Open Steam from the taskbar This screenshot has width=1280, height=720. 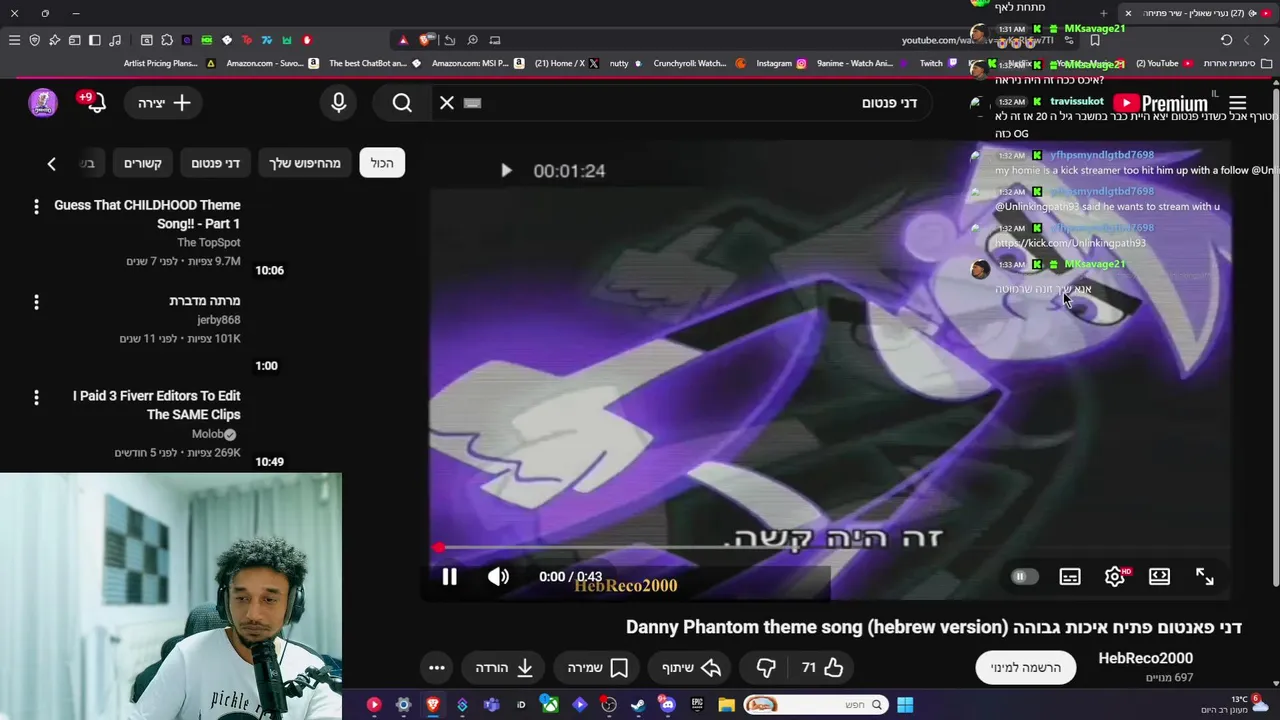tap(638, 704)
